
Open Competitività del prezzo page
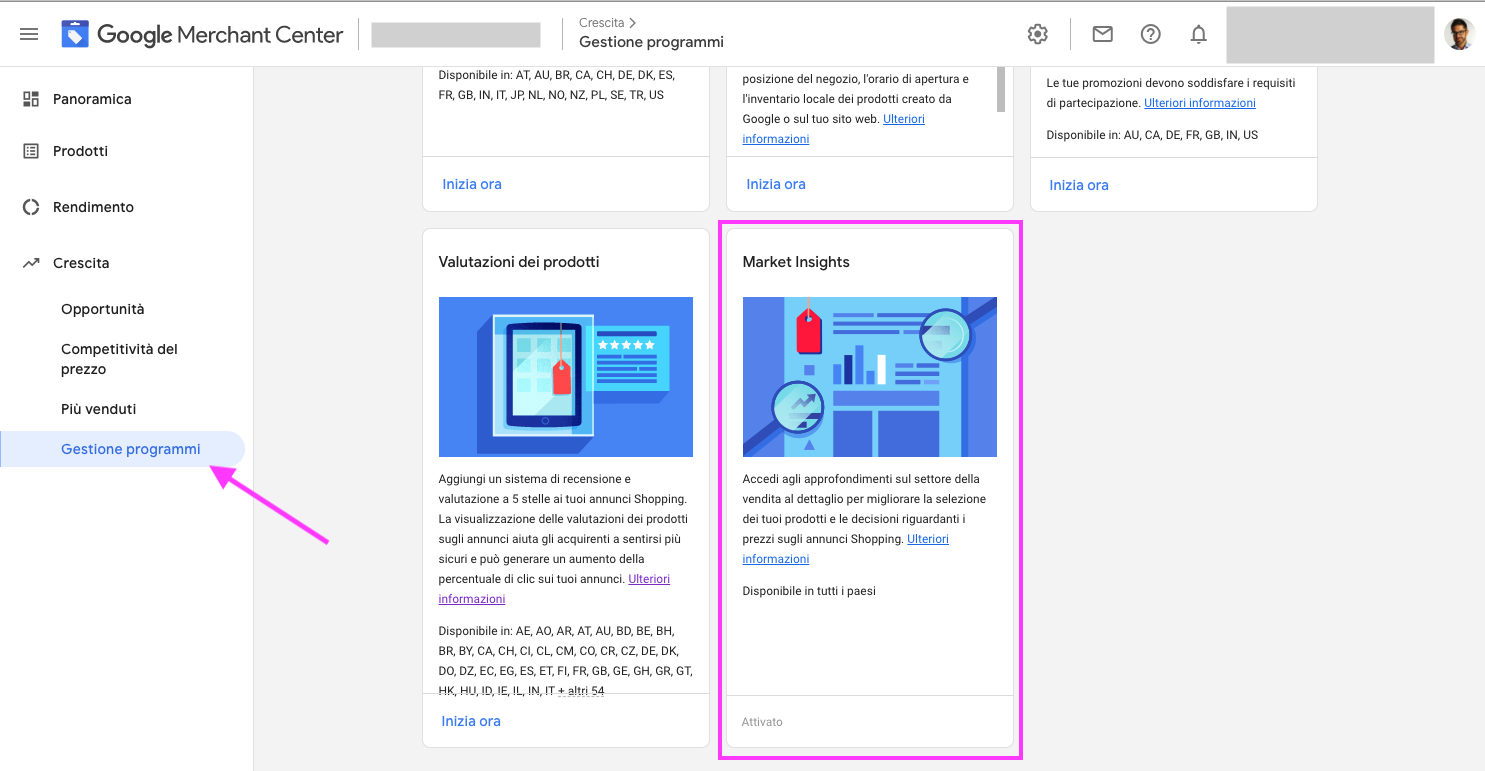click(x=119, y=359)
